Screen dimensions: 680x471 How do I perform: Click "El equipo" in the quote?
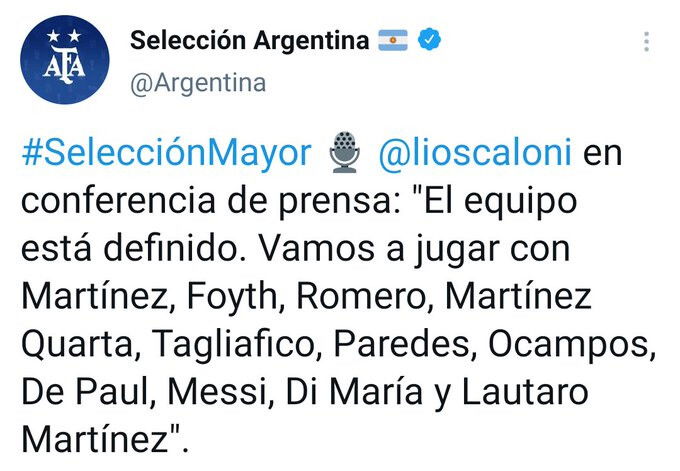tap(495, 201)
